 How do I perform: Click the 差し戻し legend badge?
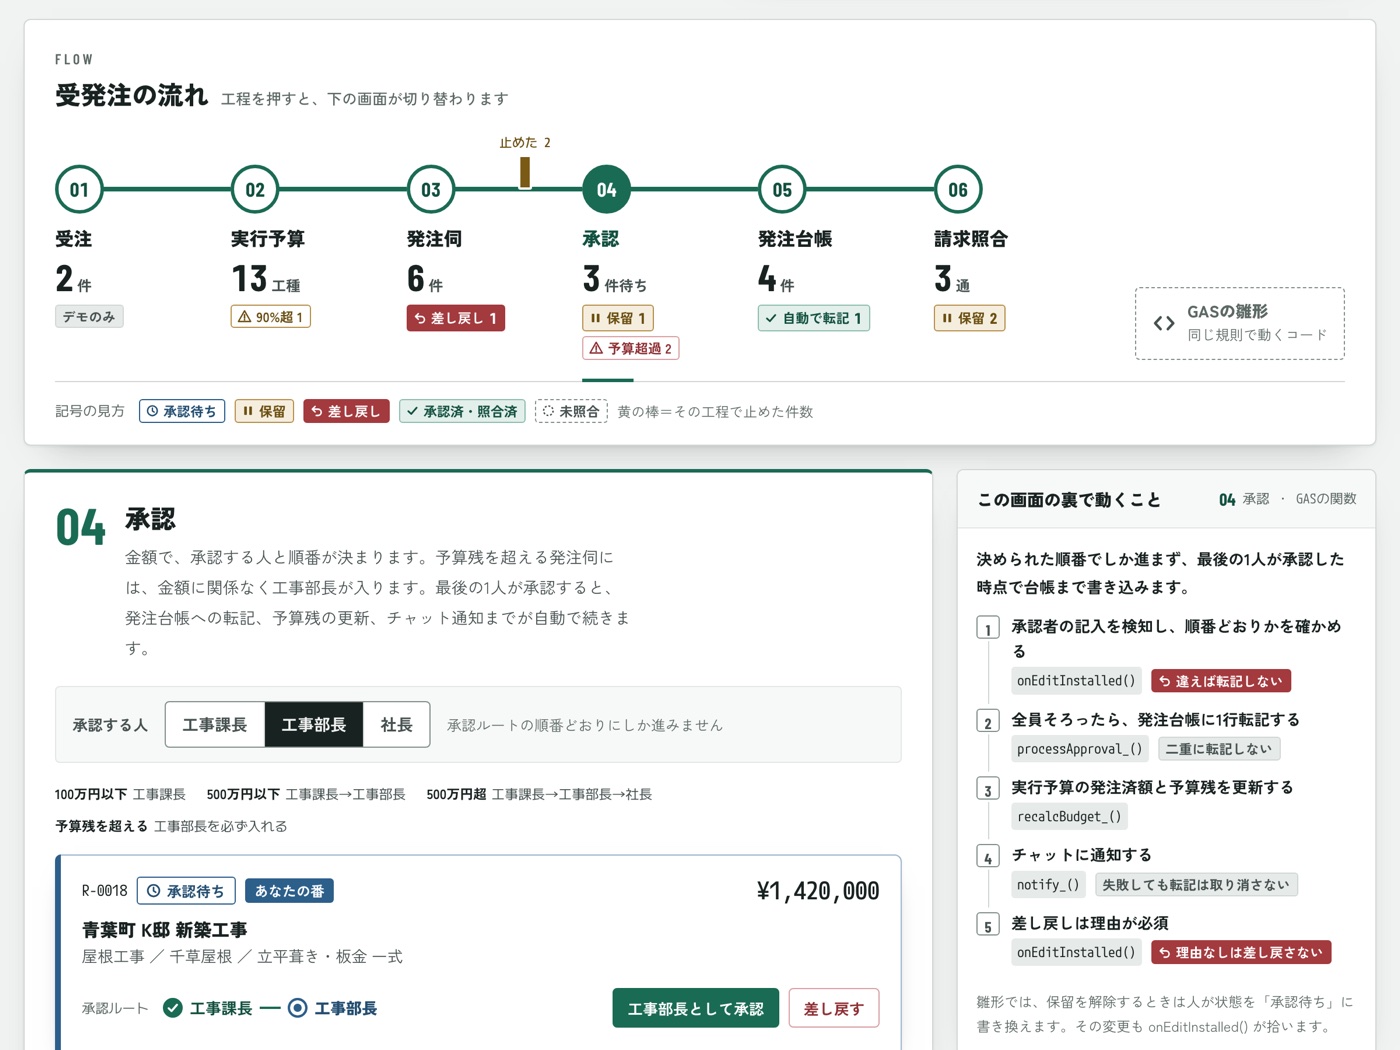click(346, 411)
